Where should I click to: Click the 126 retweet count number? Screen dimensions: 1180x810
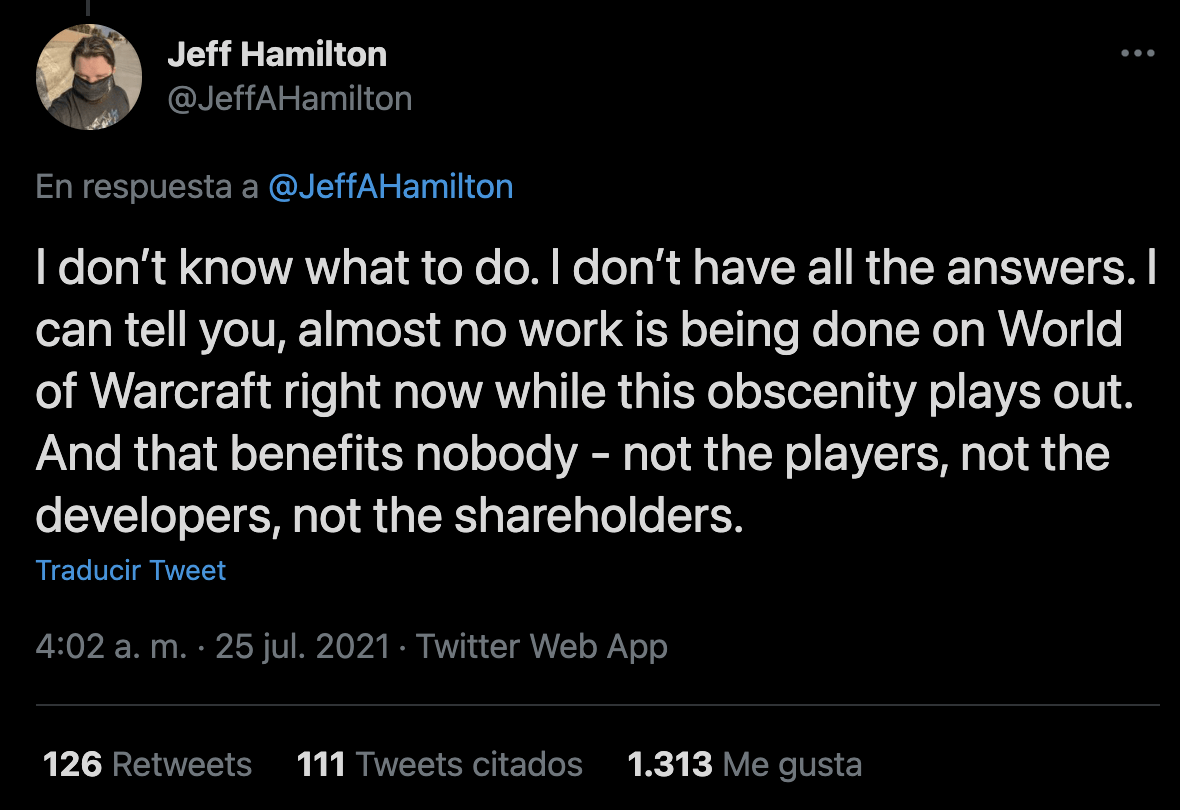tap(72, 765)
